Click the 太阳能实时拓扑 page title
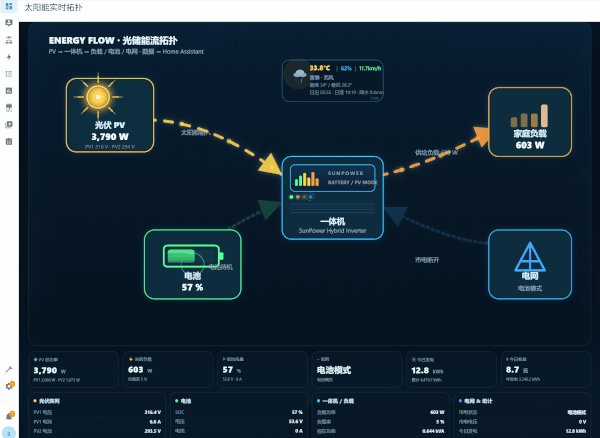The width and height of the screenshot is (600, 438). point(53,8)
